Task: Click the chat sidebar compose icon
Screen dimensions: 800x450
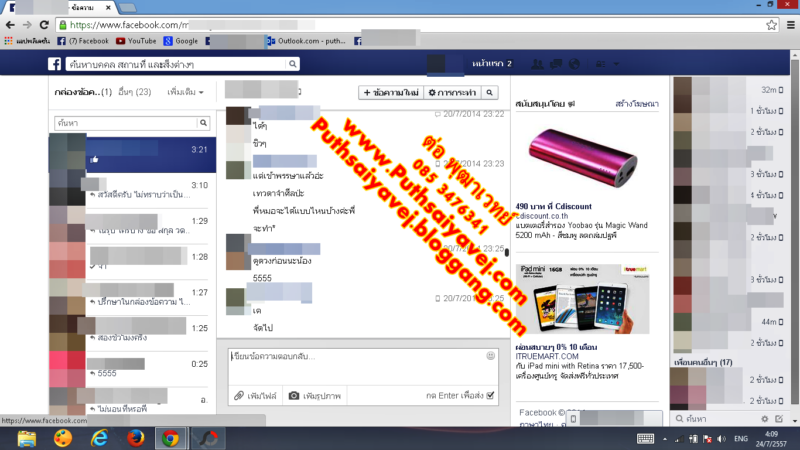Action: (x=779, y=419)
